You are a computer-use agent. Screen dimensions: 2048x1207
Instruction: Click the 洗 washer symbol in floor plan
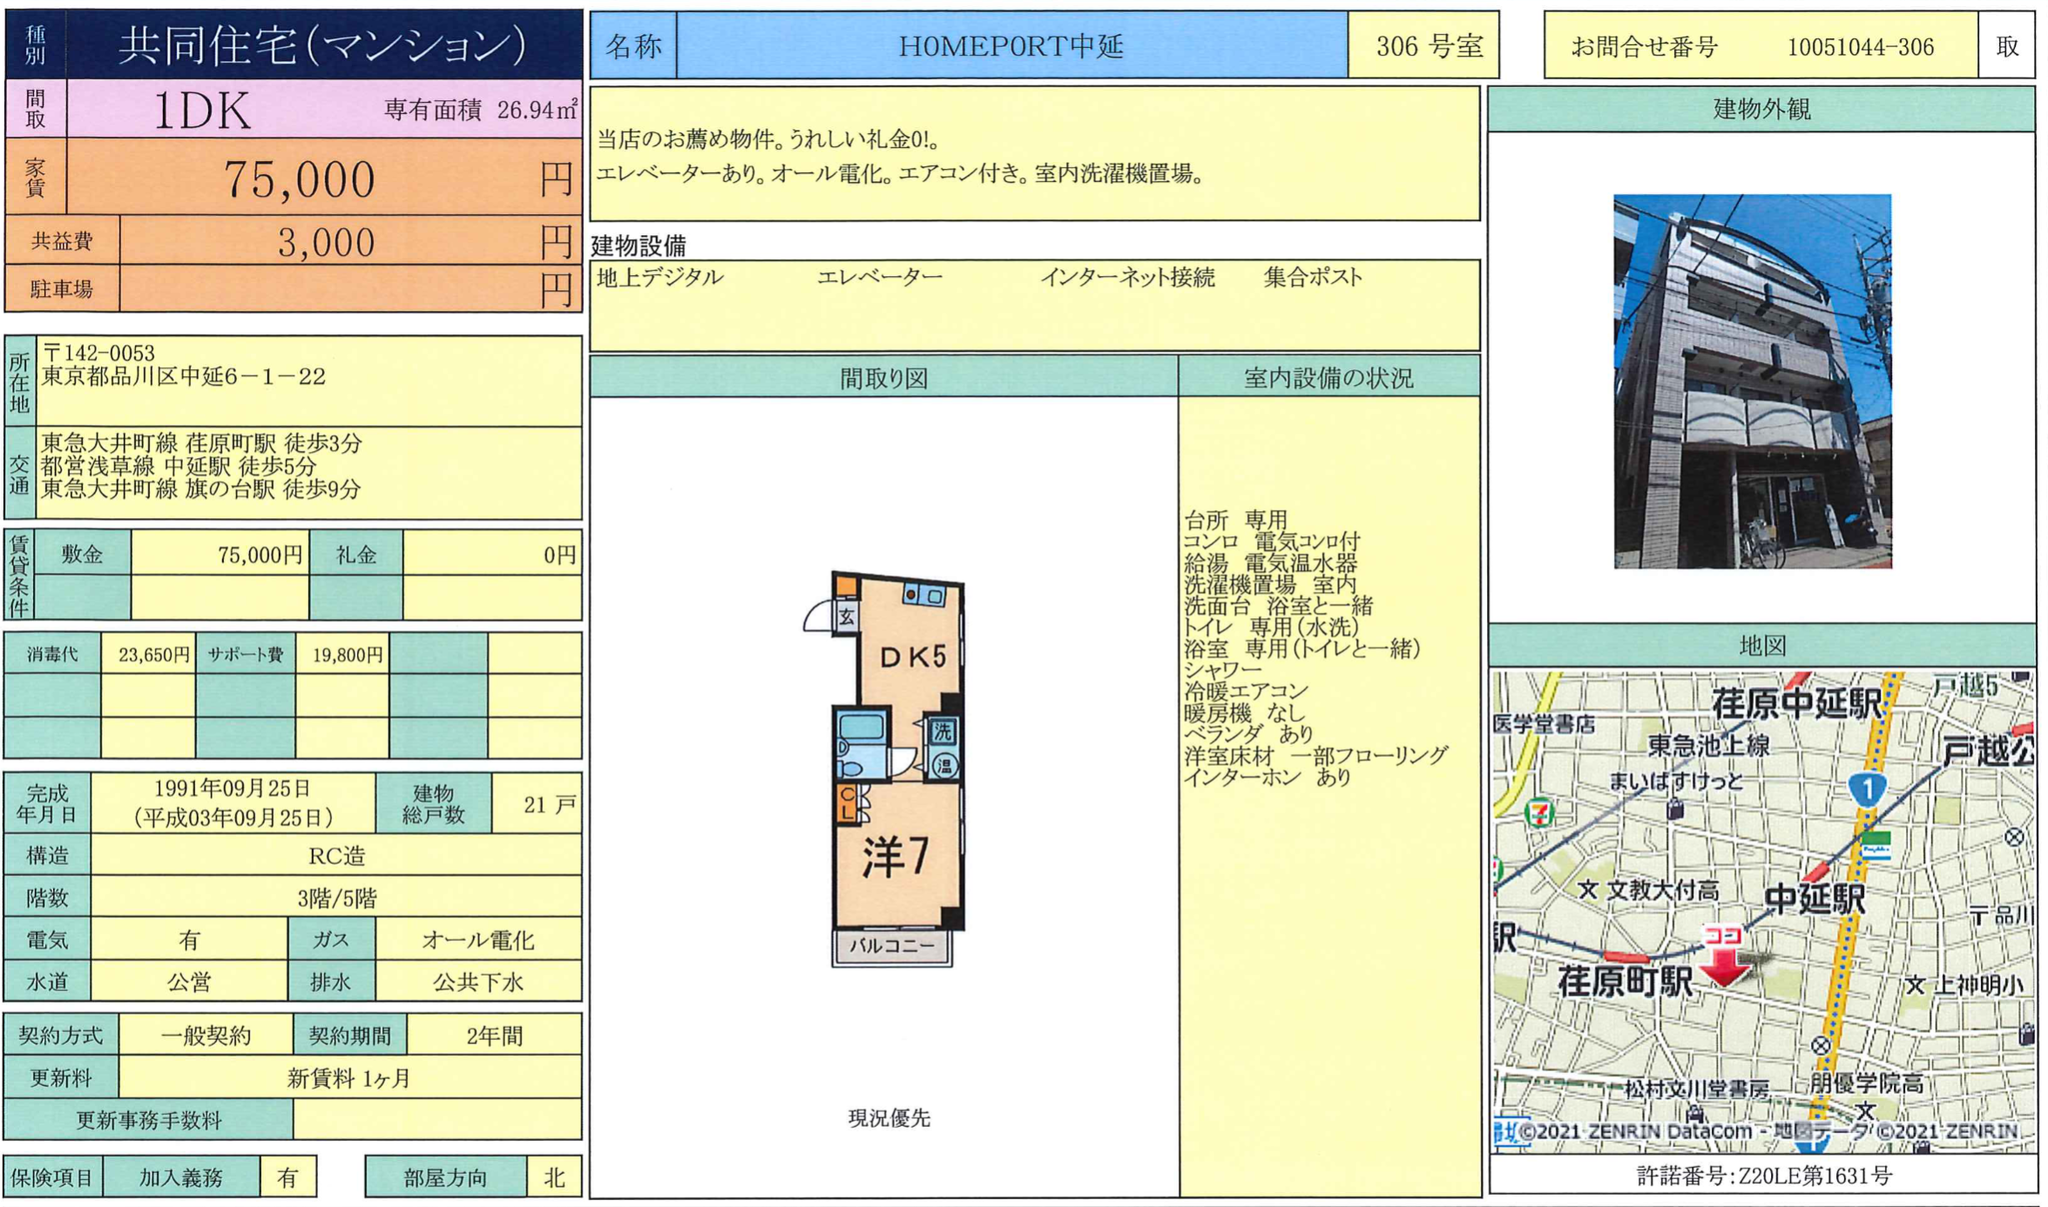click(x=943, y=731)
